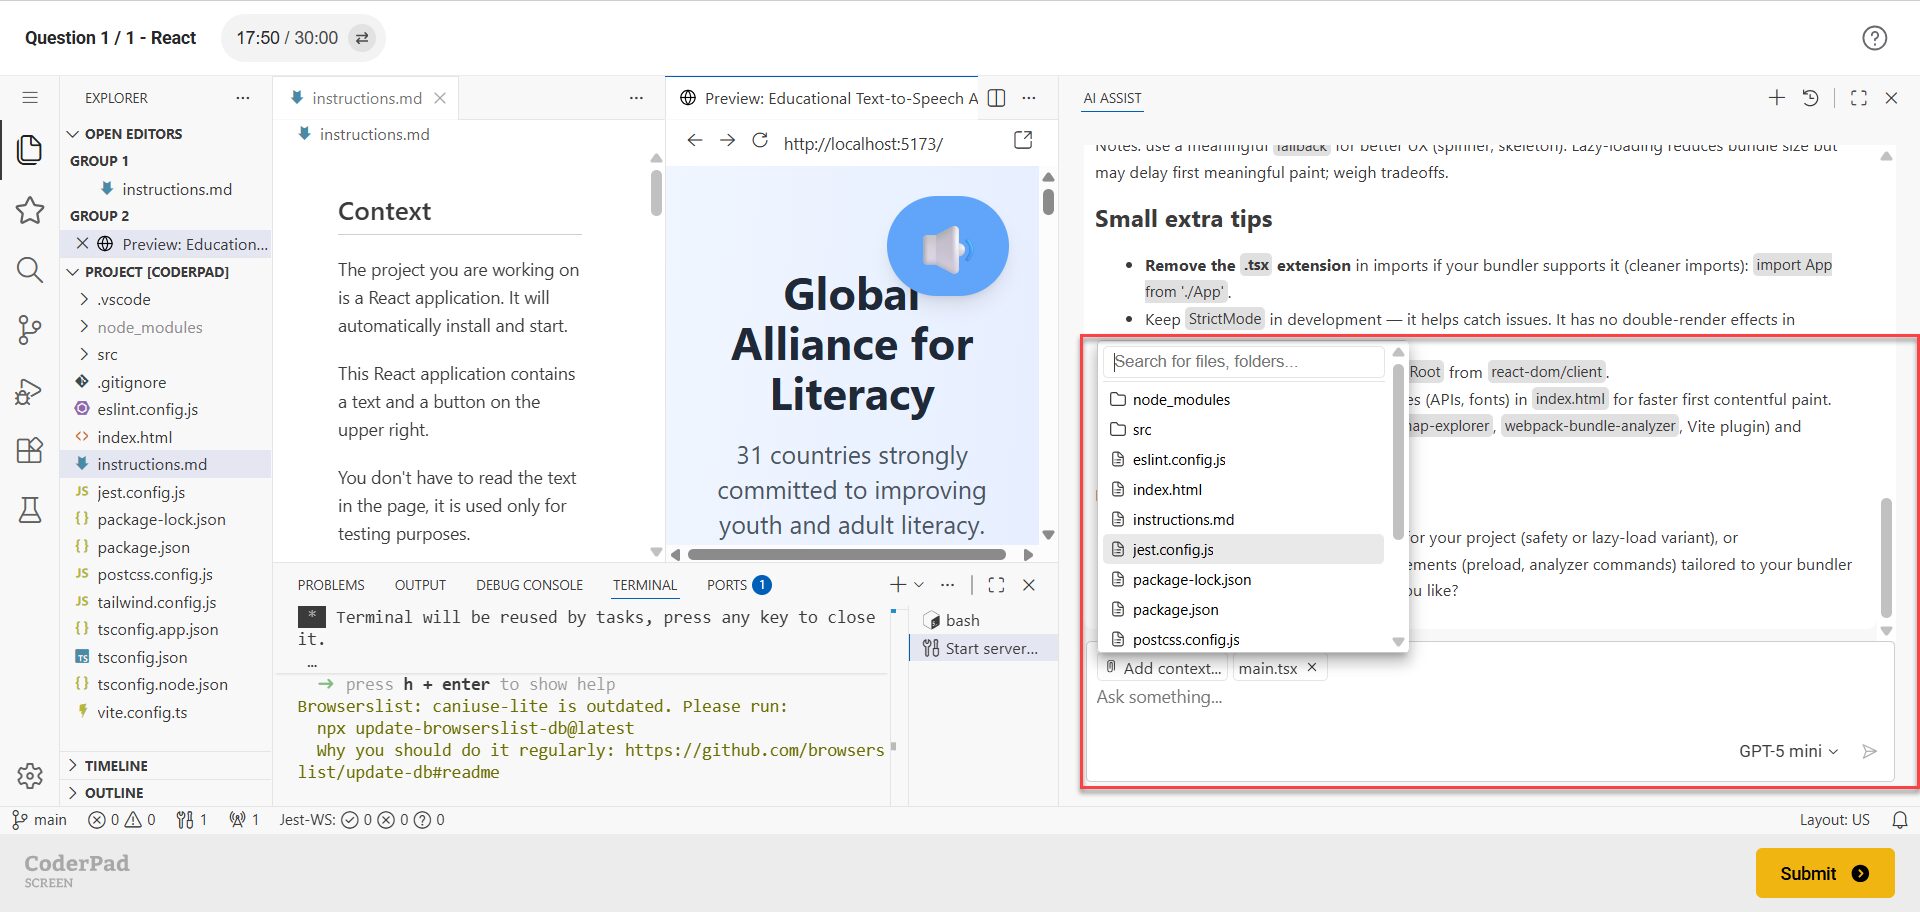Open the GPT-5 mini model dropdown
This screenshot has height=912, width=1920.
click(x=1788, y=751)
